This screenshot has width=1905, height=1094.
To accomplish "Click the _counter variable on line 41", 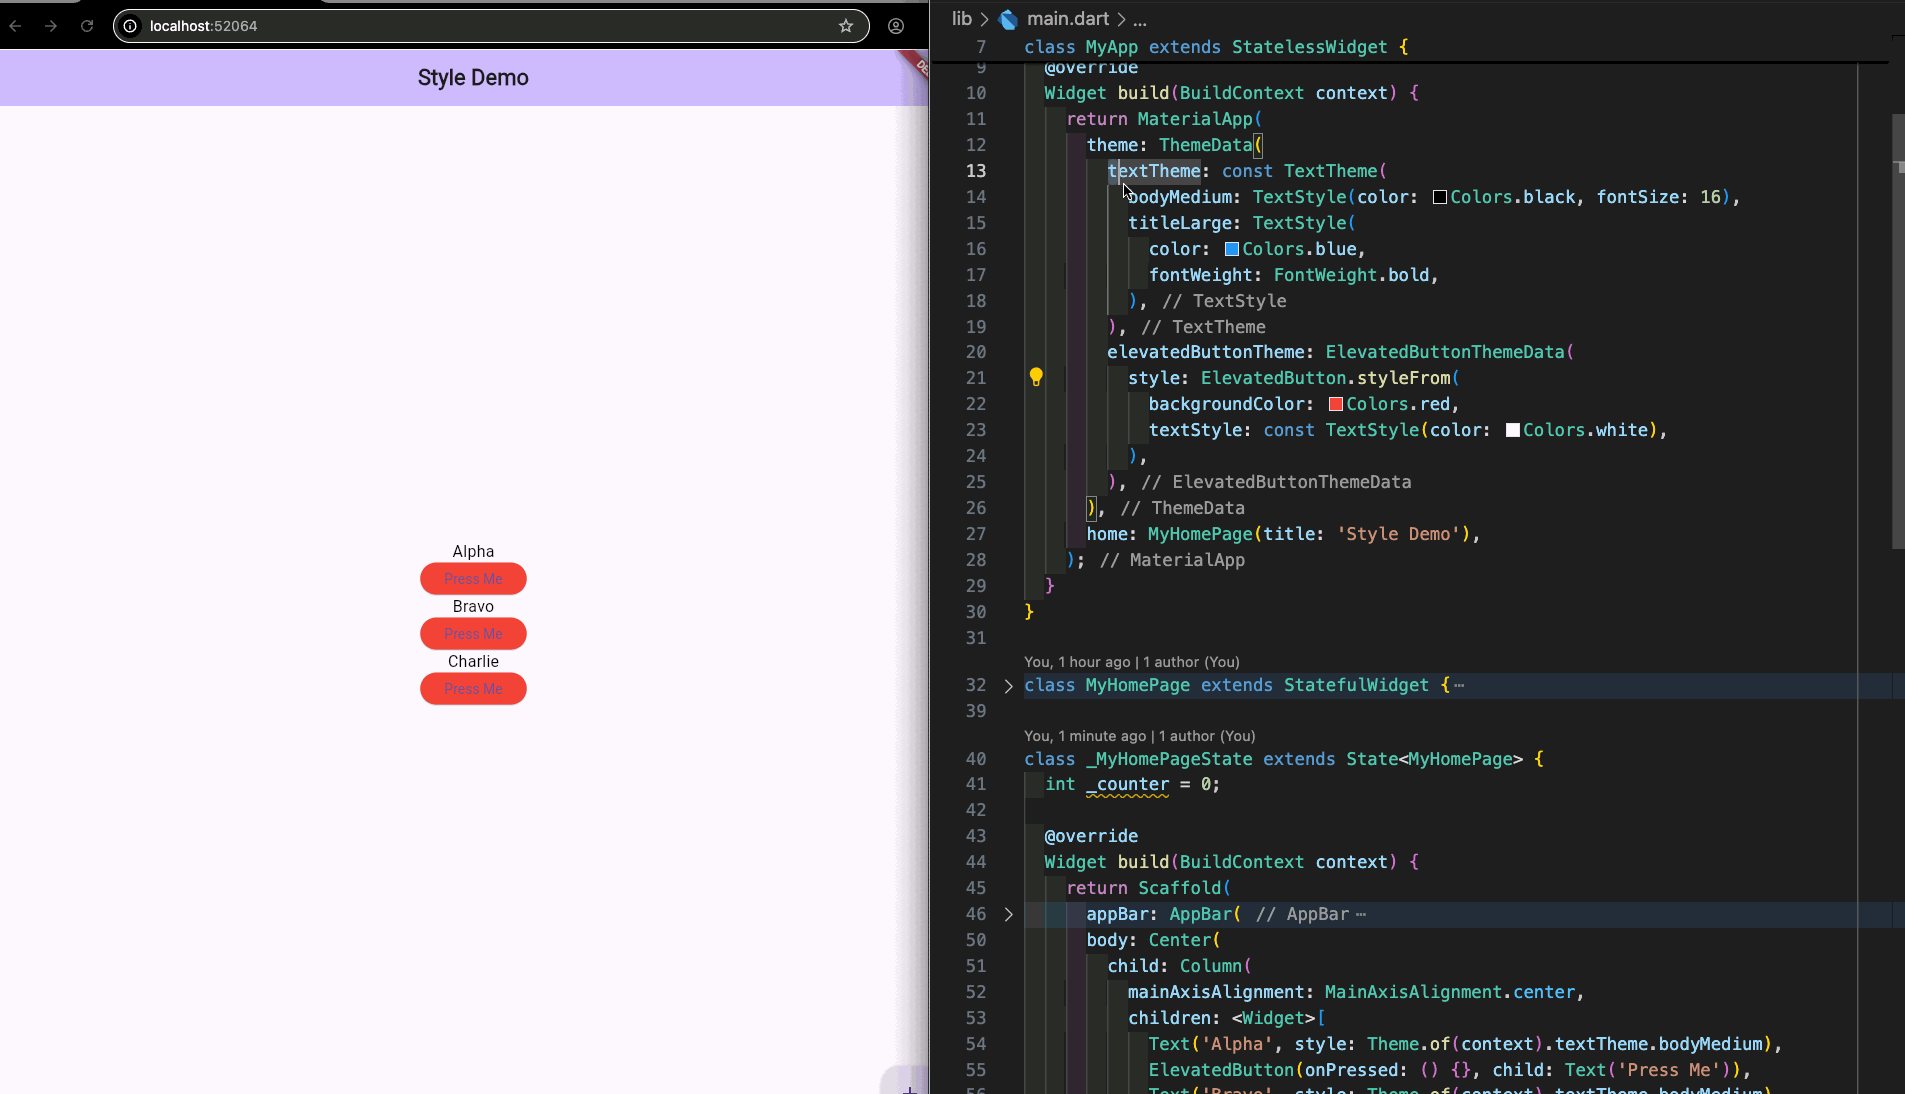I will tap(1127, 785).
